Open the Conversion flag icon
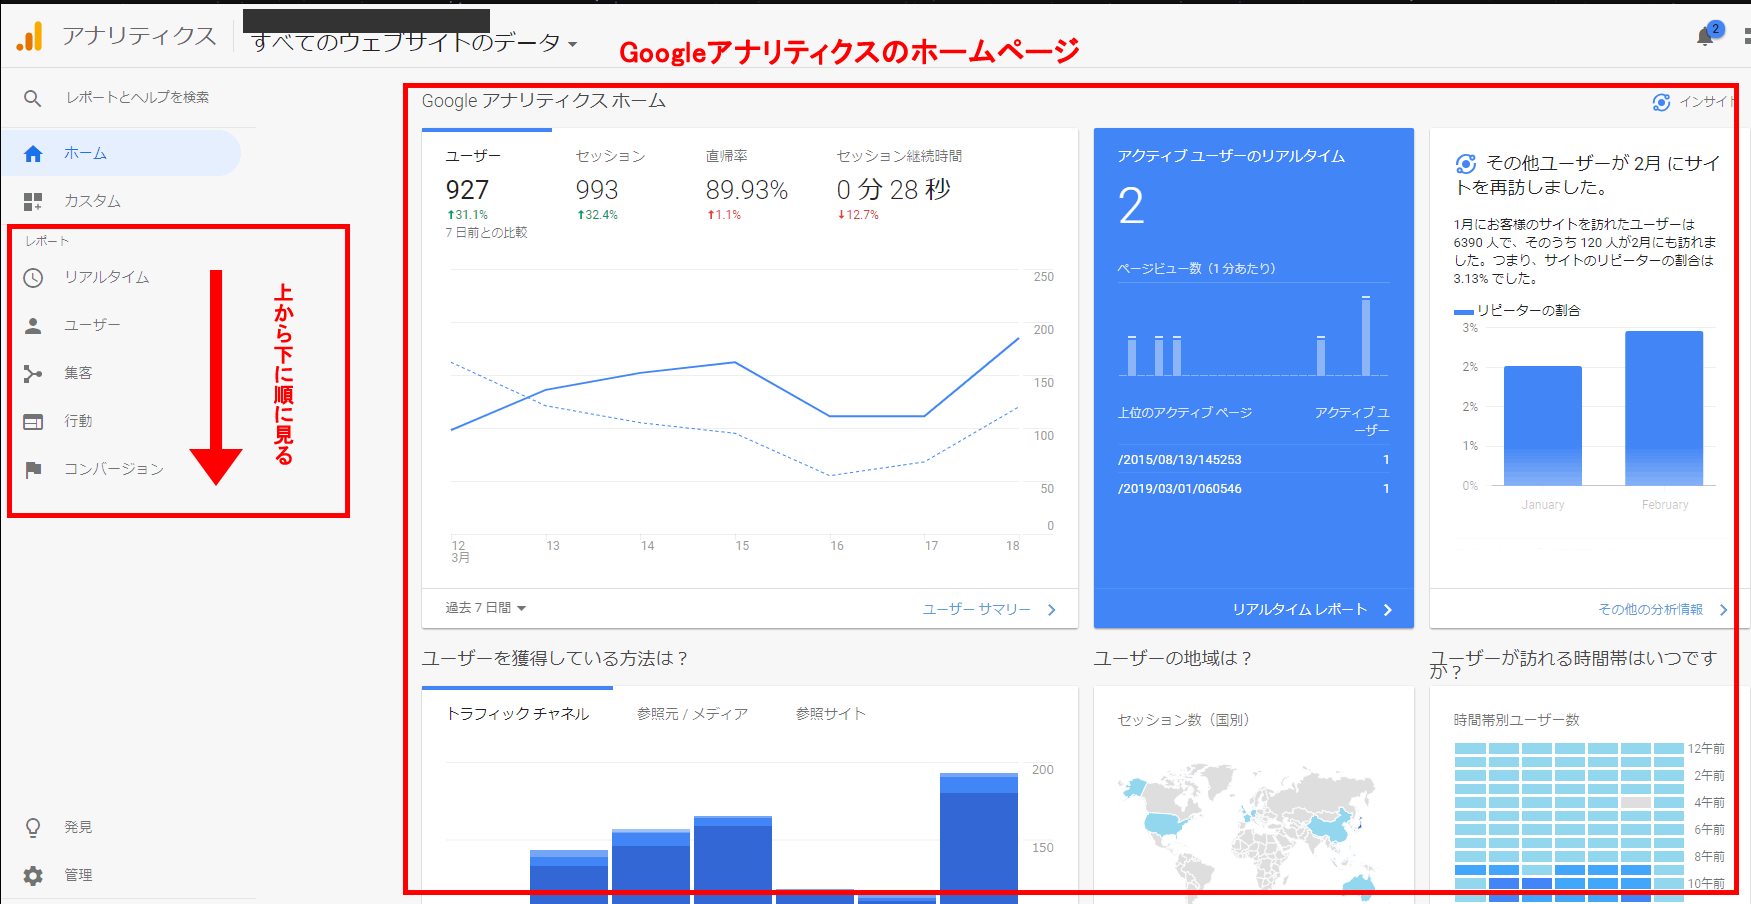 [33, 470]
